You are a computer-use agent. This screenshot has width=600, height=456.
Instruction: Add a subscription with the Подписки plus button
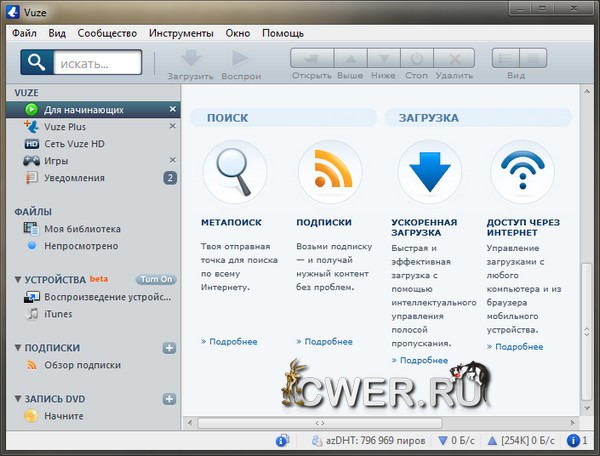(169, 348)
